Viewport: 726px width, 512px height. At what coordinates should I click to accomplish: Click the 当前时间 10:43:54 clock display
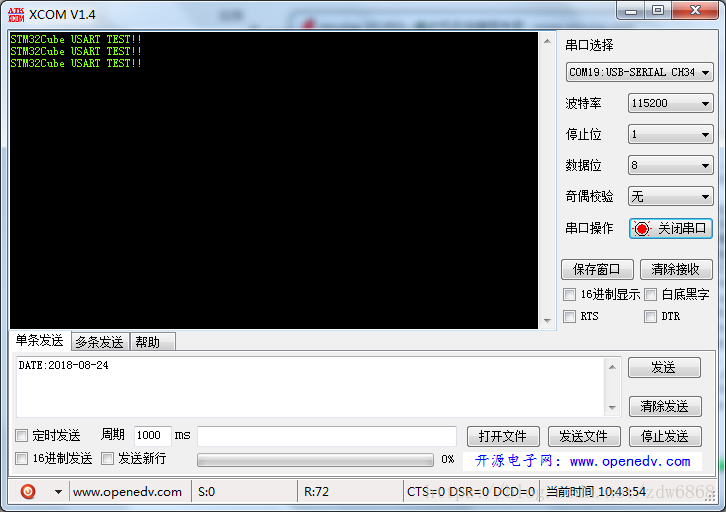pos(596,492)
